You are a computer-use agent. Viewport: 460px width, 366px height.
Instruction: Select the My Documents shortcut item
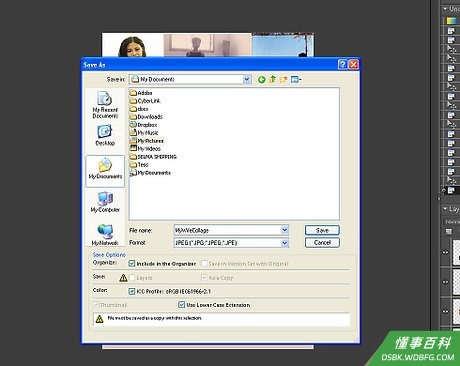point(150,173)
